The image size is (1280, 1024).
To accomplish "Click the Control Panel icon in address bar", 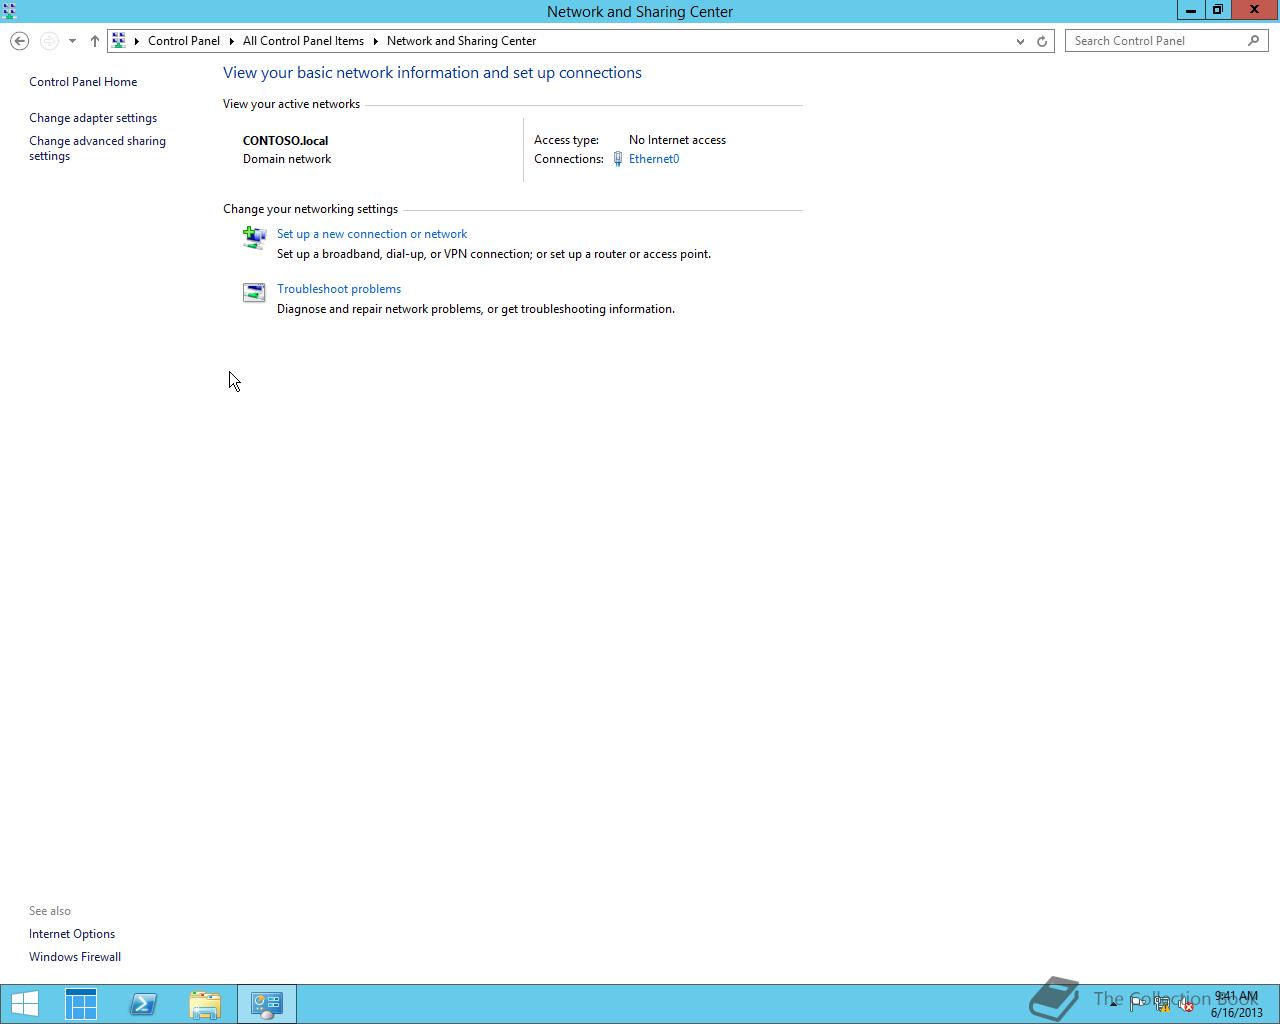I will click(x=119, y=41).
